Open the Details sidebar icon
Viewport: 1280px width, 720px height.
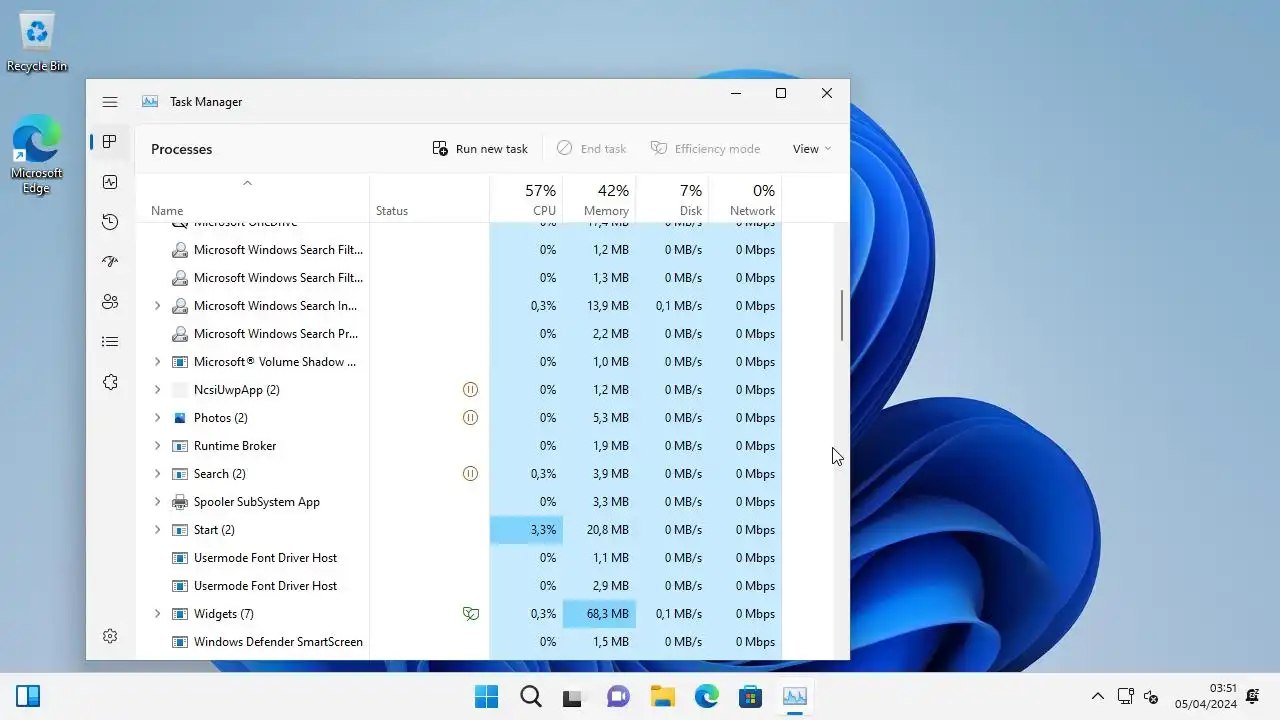(x=110, y=342)
